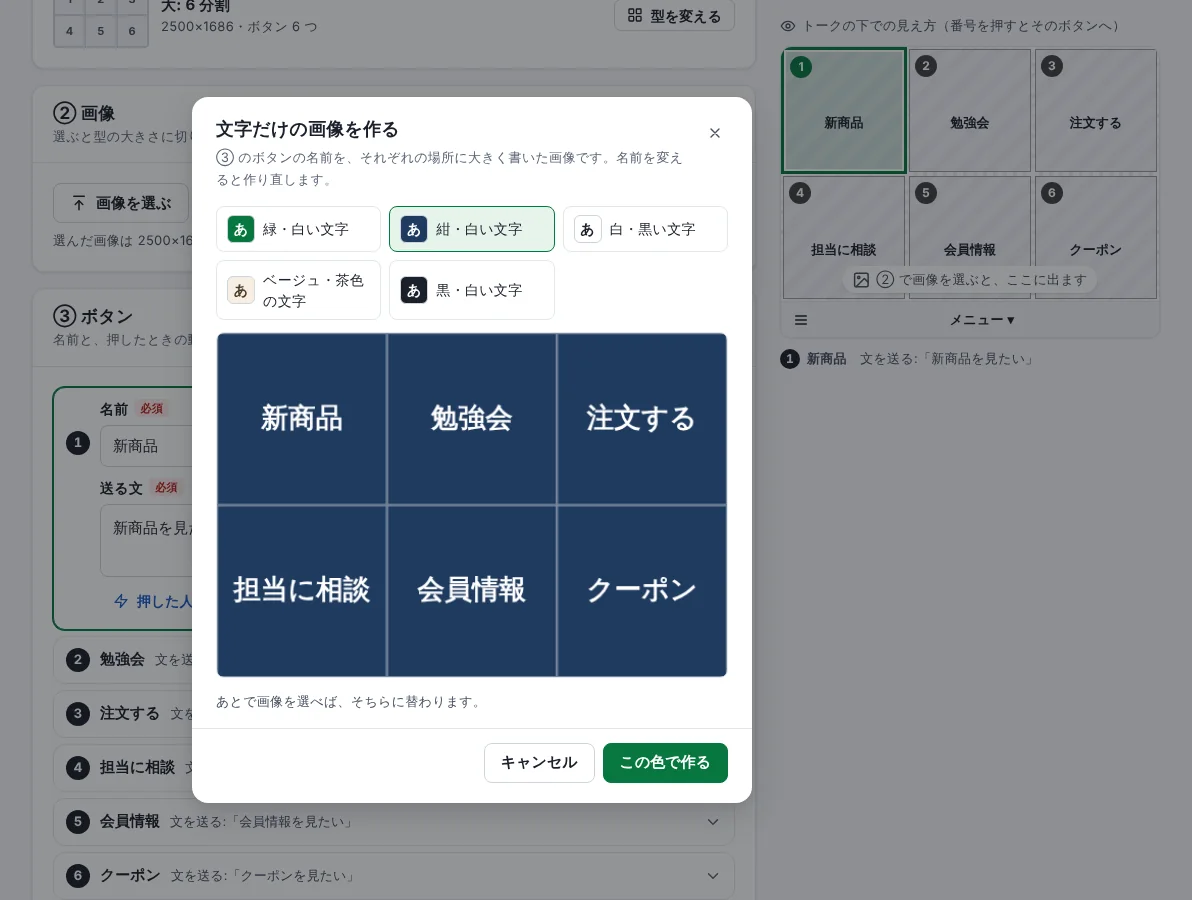Click the hamburger icon in preview bar
1192x900 pixels.
coord(800,320)
